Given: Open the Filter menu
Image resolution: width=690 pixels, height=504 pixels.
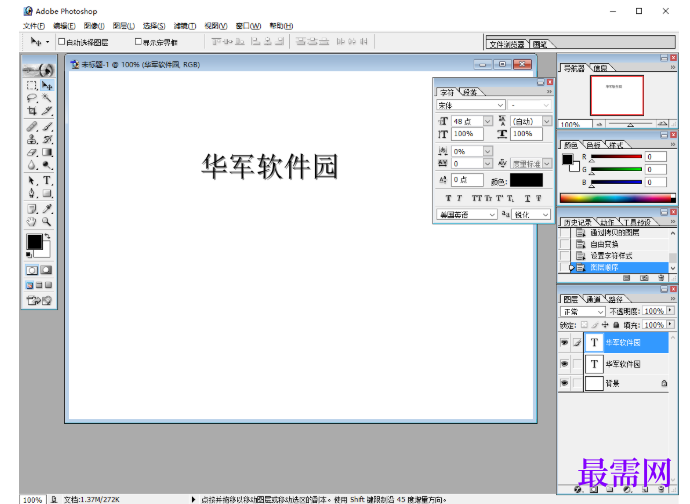Looking at the screenshot, I should coord(185,26).
